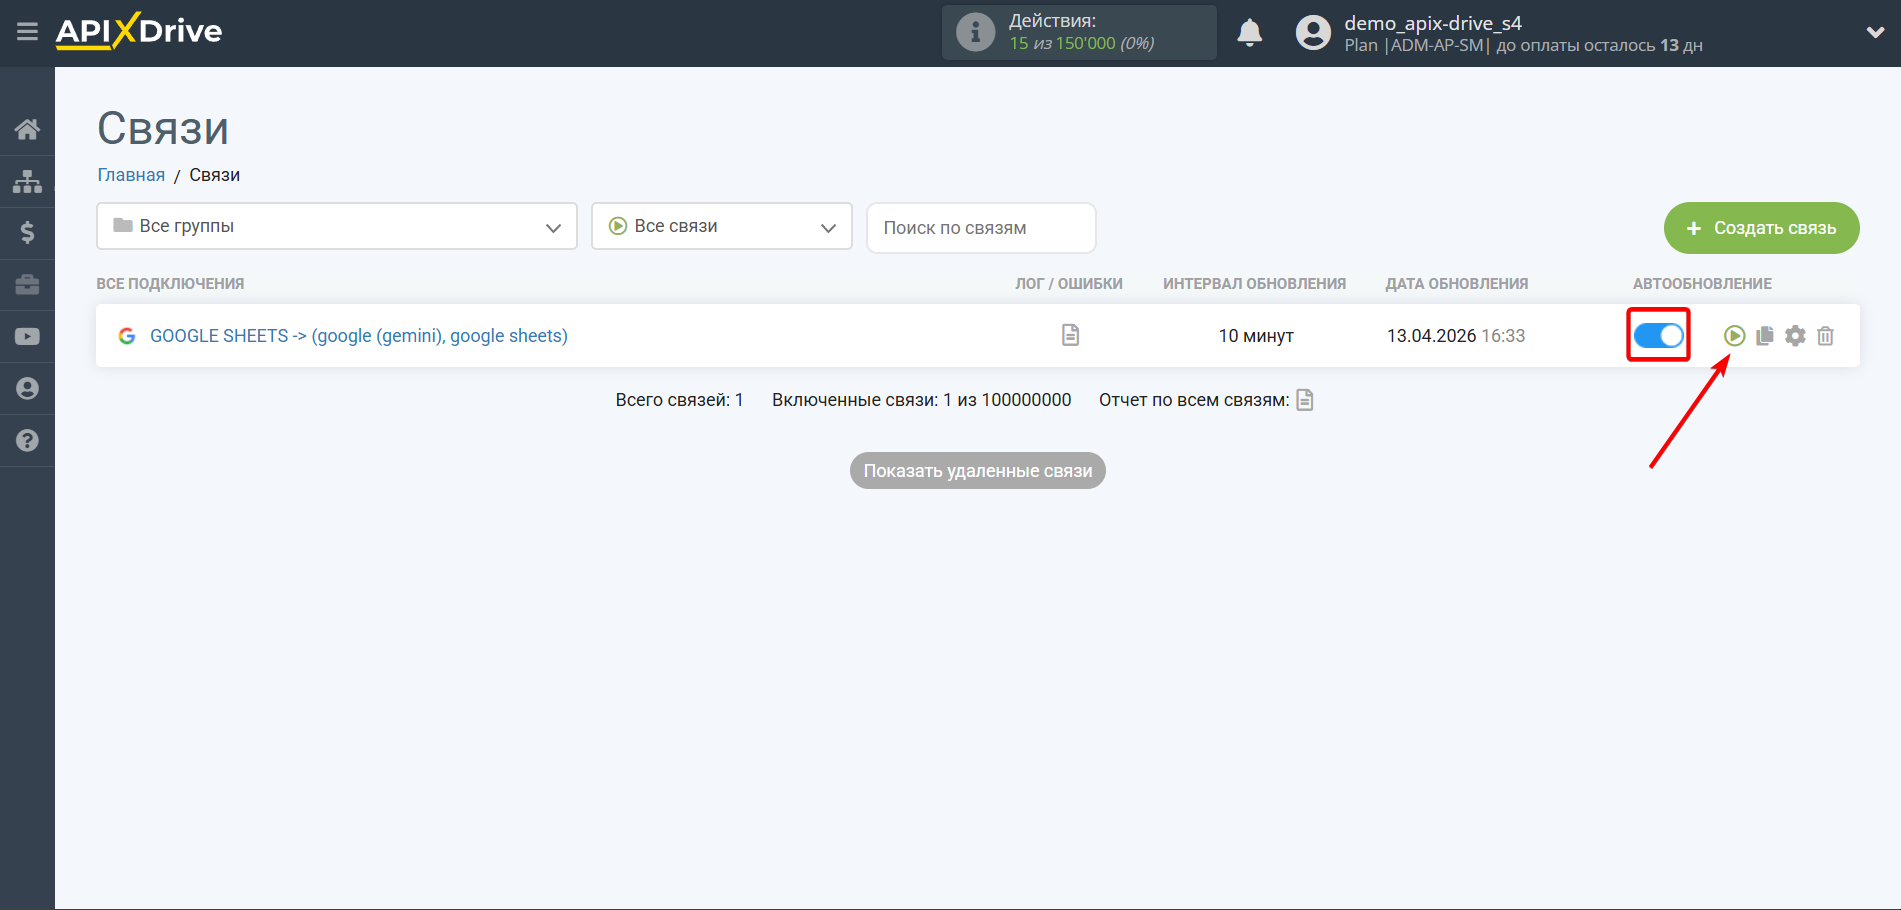The image size is (1901, 910).
Task: Duplicate the Google Sheets connection
Action: tap(1765, 336)
